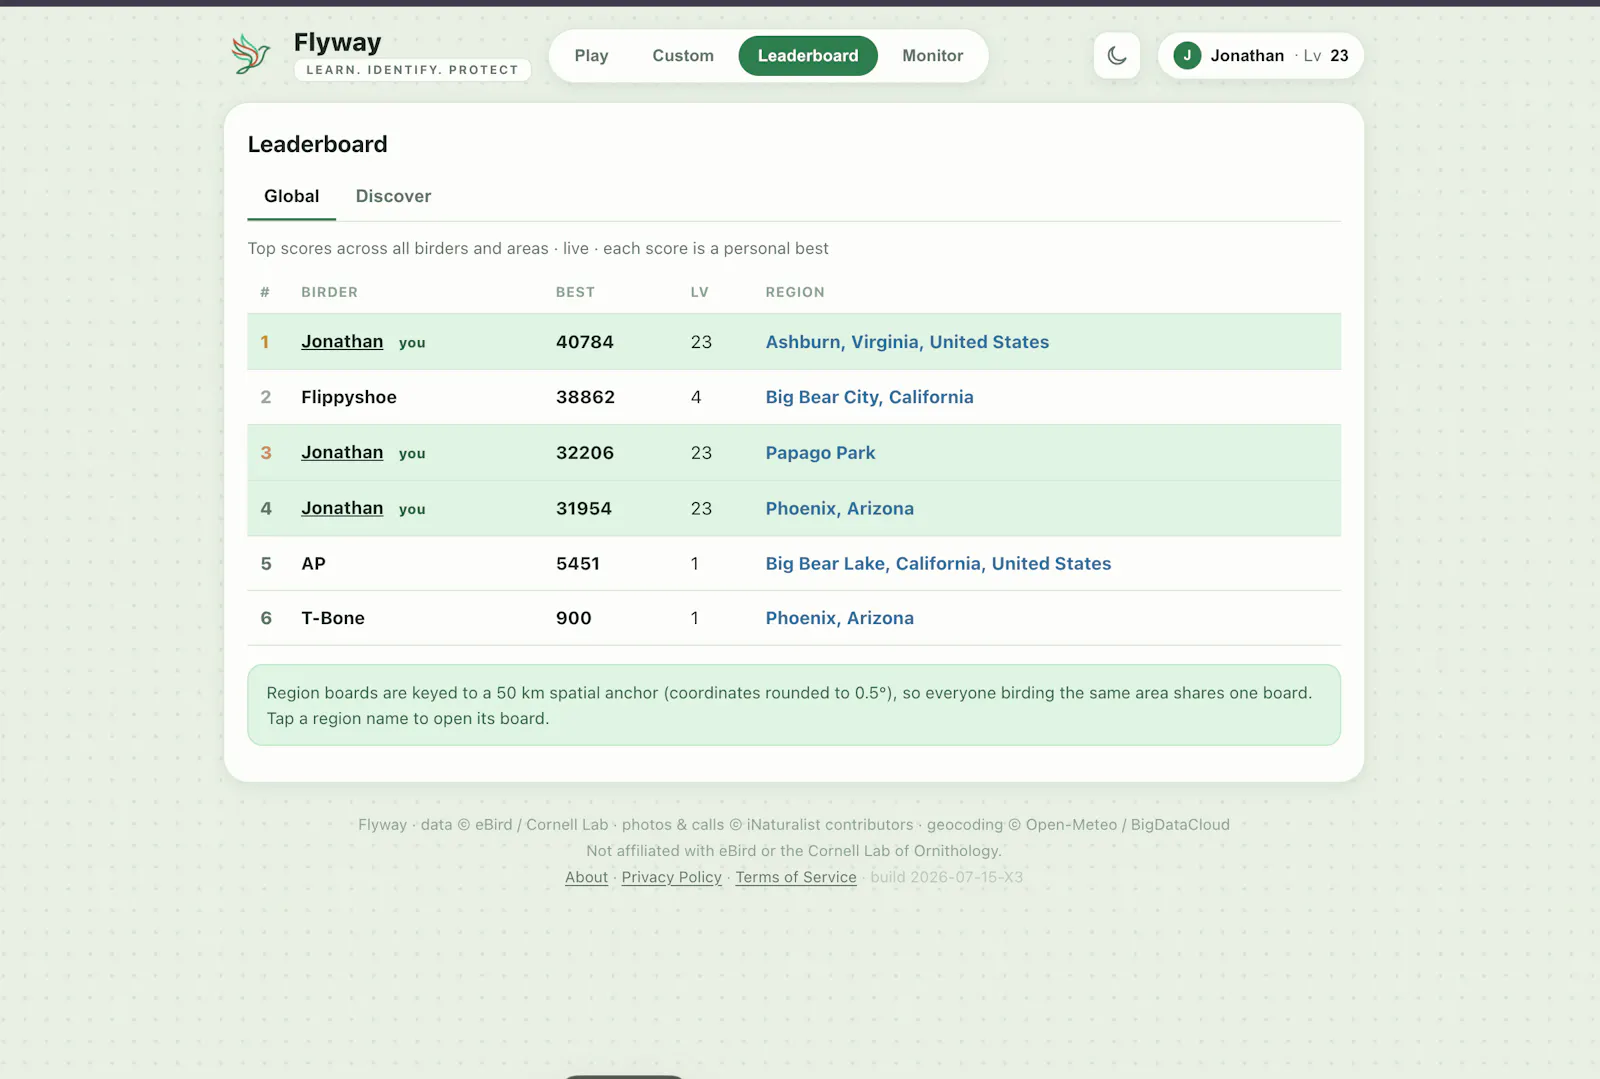Image resolution: width=1600 pixels, height=1079 pixels.
Task: Click the score 32206
Action: 585,453
